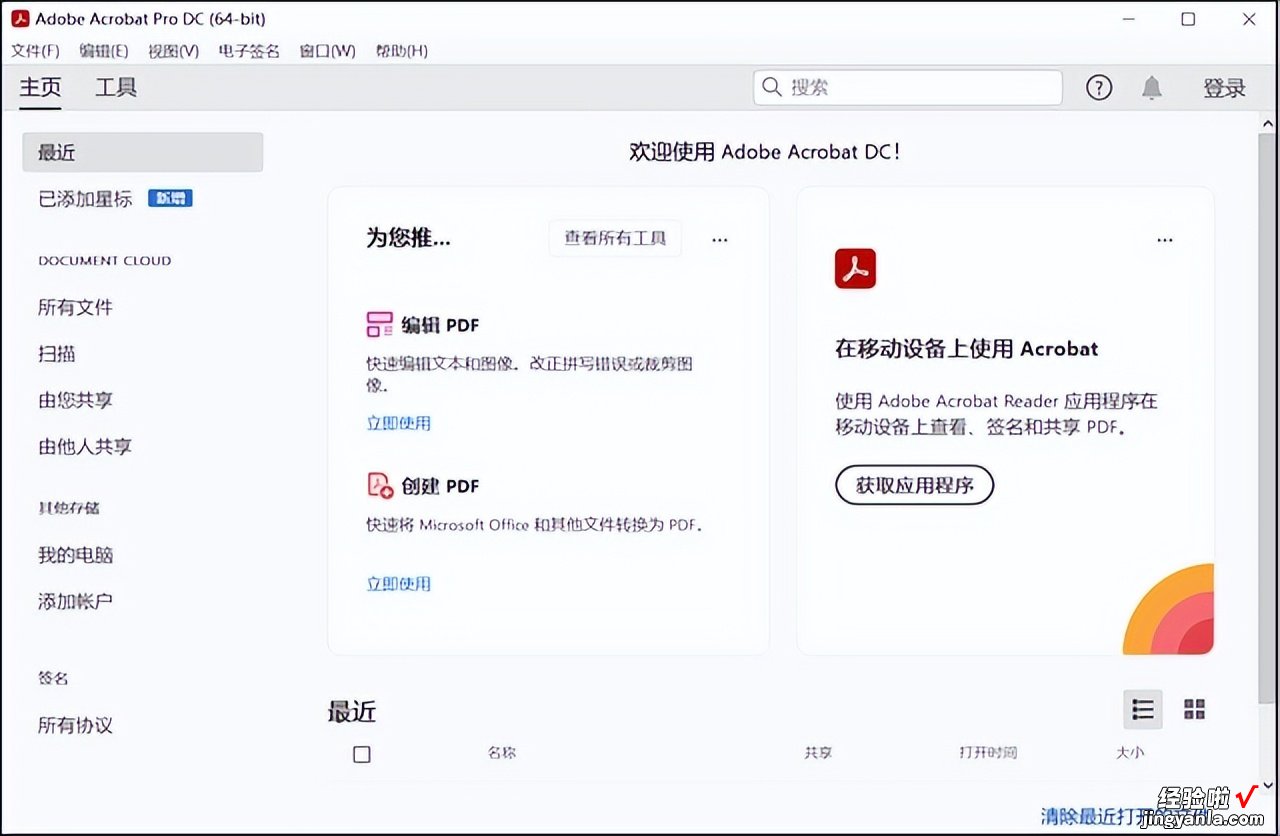Select 最近 in the sidebar

click(143, 152)
